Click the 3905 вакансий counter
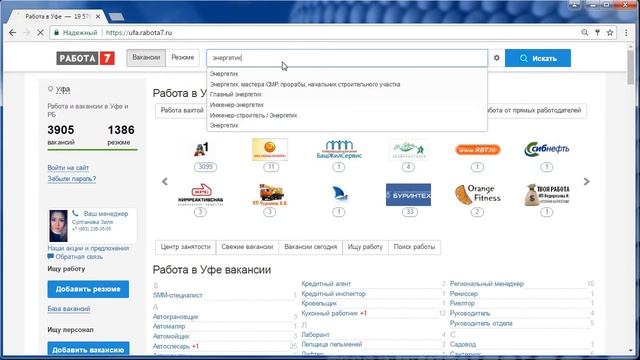 coord(61,135)
